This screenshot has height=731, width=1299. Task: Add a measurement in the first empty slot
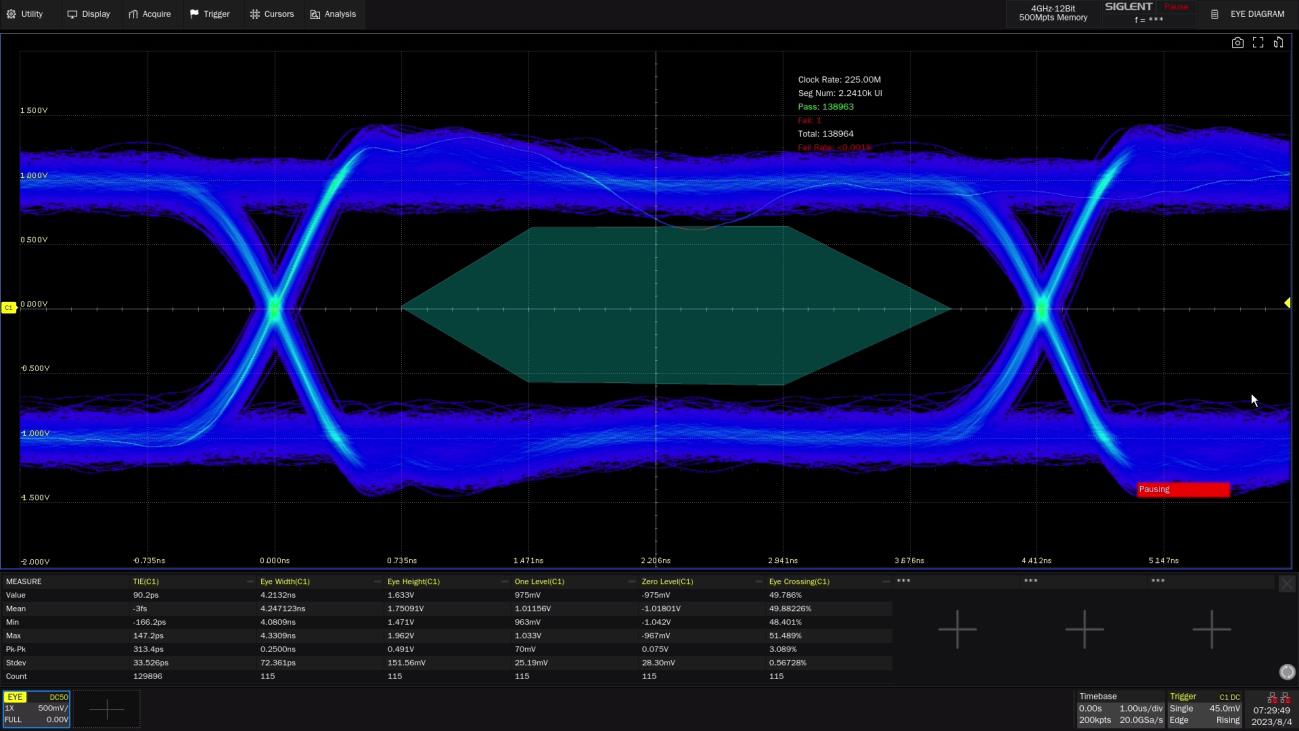[957, 629]
